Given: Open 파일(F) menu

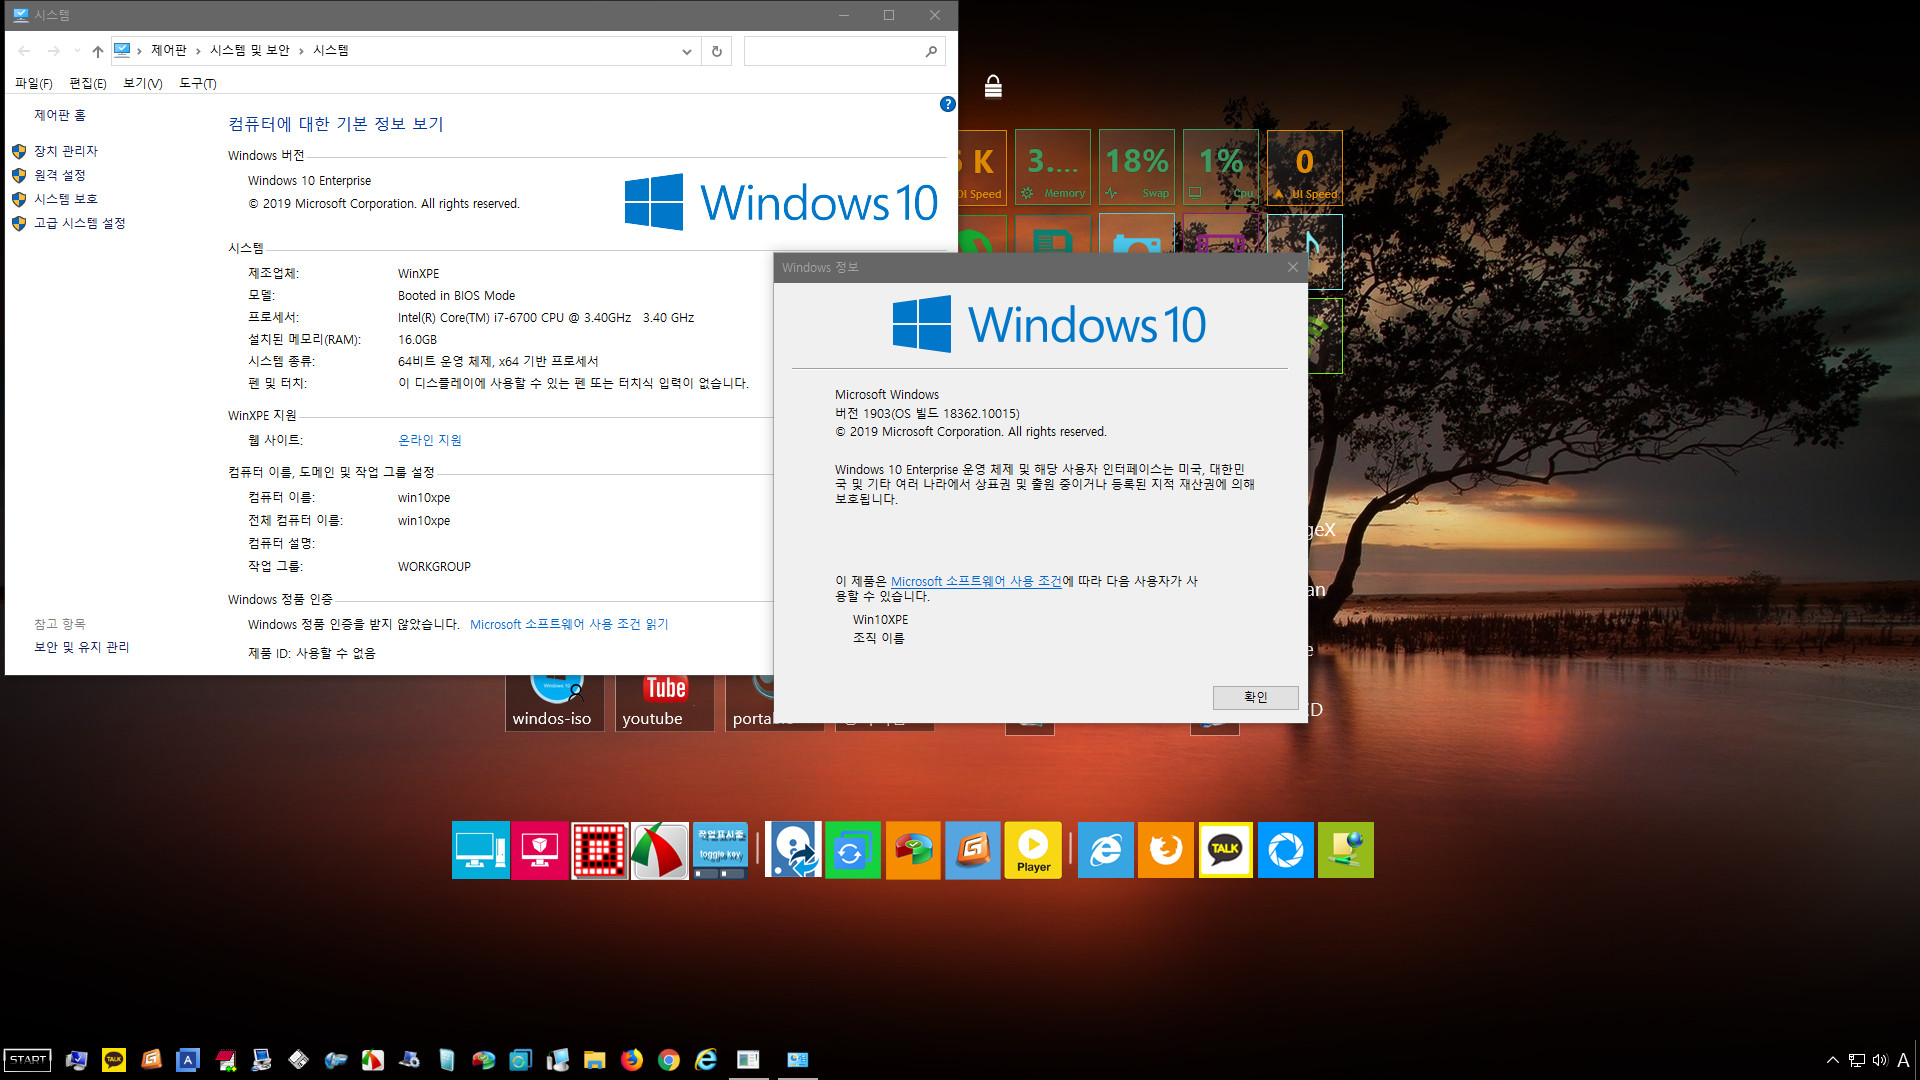Looking at the screenshot, I should tap(34, 83).
